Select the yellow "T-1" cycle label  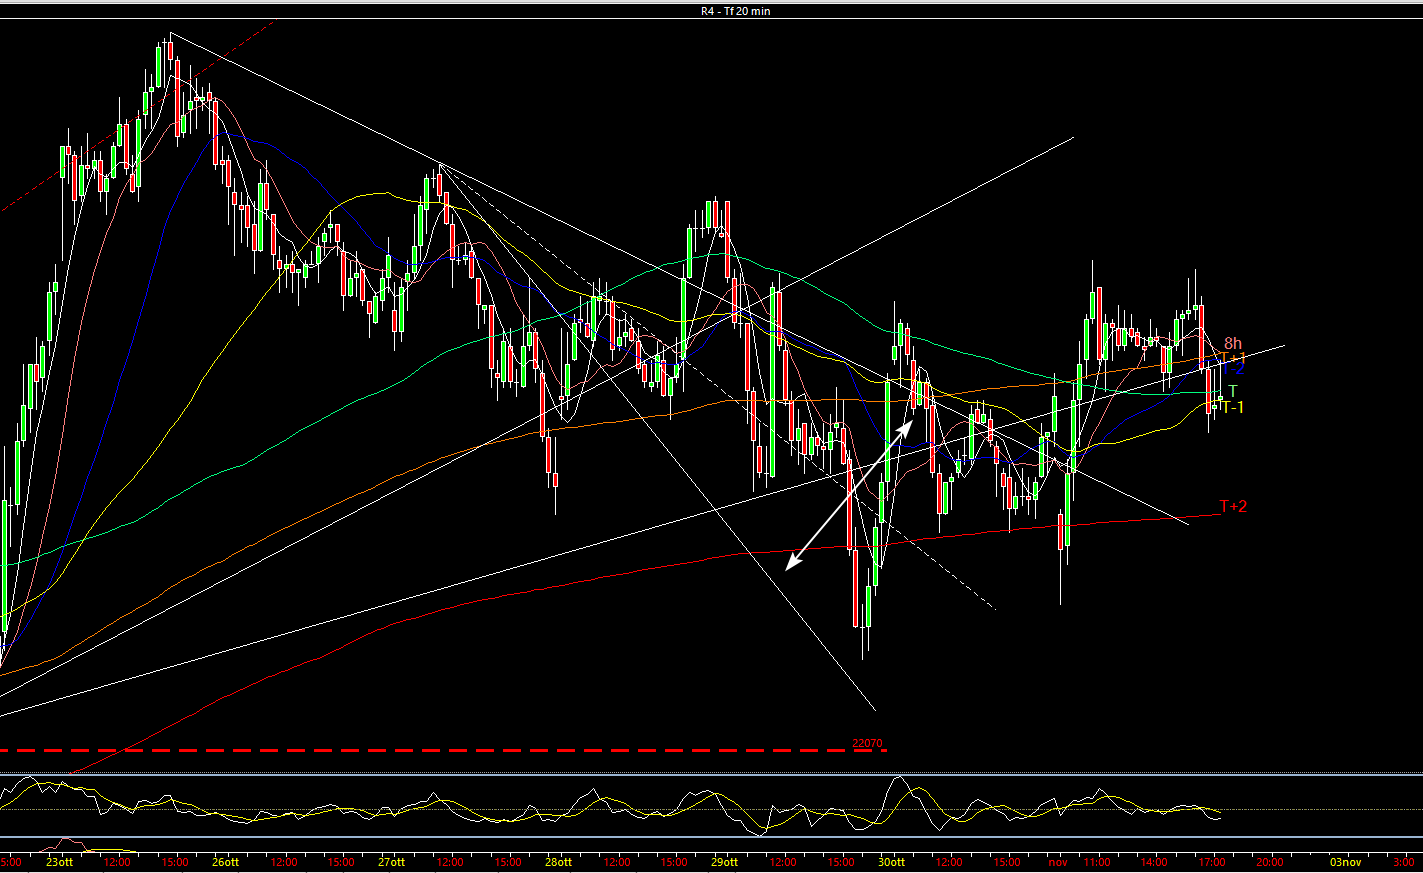[x=1233, y=407]
